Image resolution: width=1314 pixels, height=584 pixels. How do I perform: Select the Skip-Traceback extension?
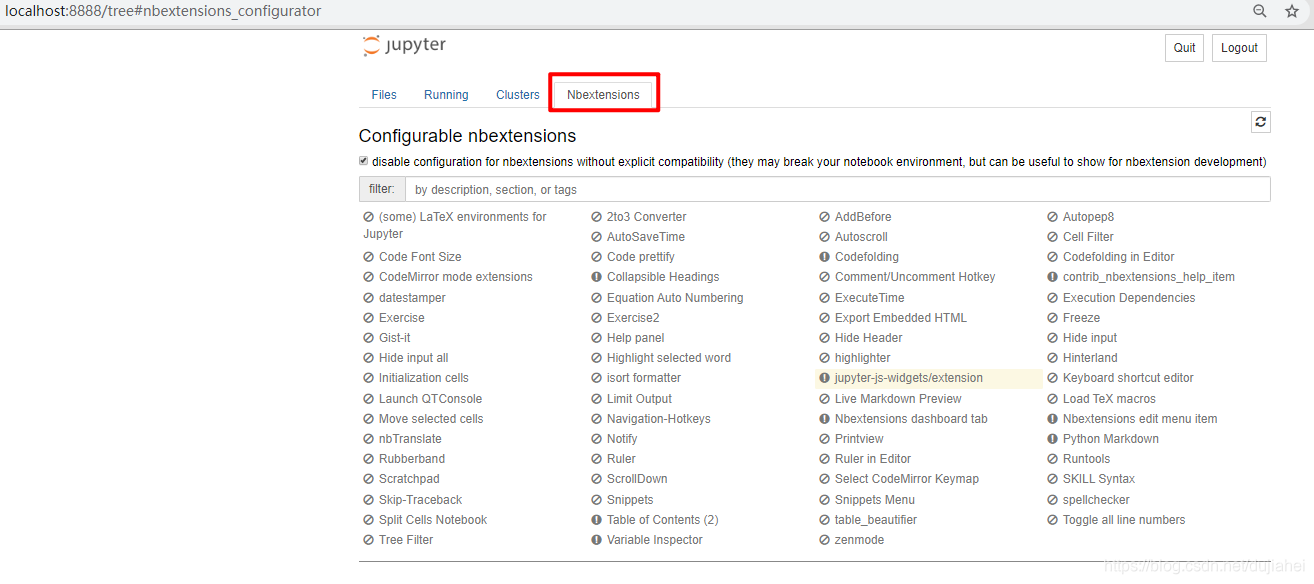pyautogui.click(x=420, y=500)
